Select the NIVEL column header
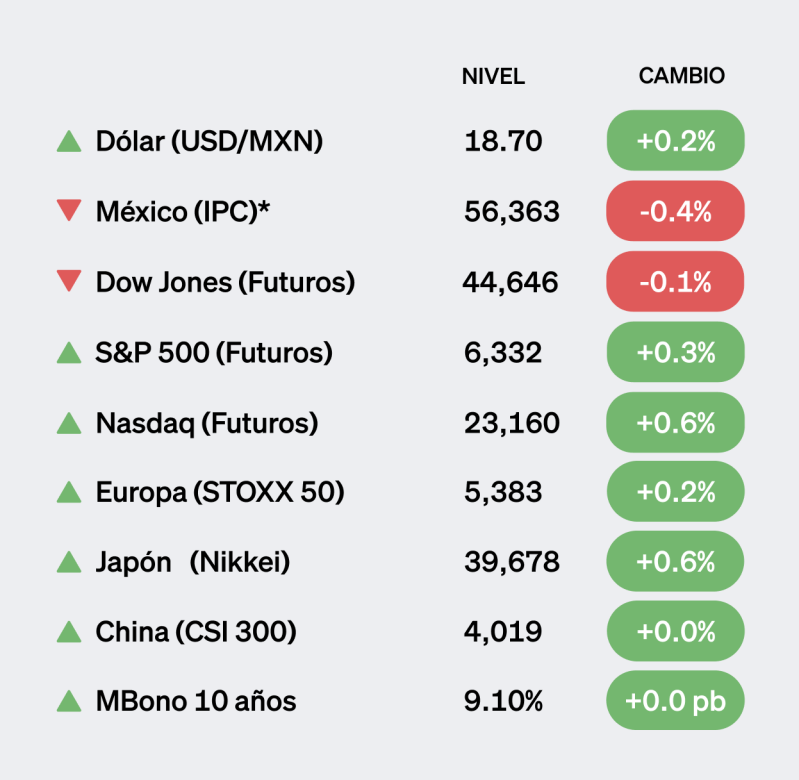 tap(493, 77)
